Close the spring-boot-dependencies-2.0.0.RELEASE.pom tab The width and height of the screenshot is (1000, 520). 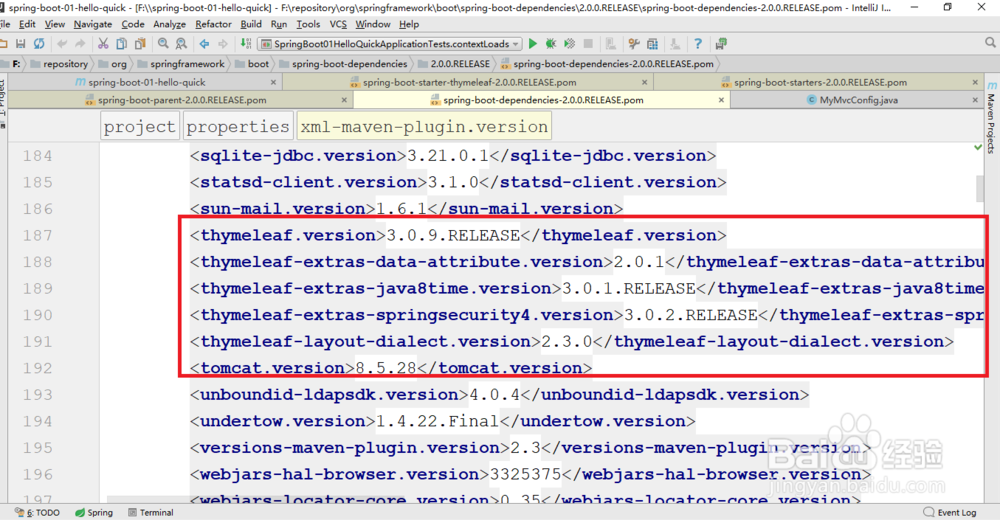point(721,100)
